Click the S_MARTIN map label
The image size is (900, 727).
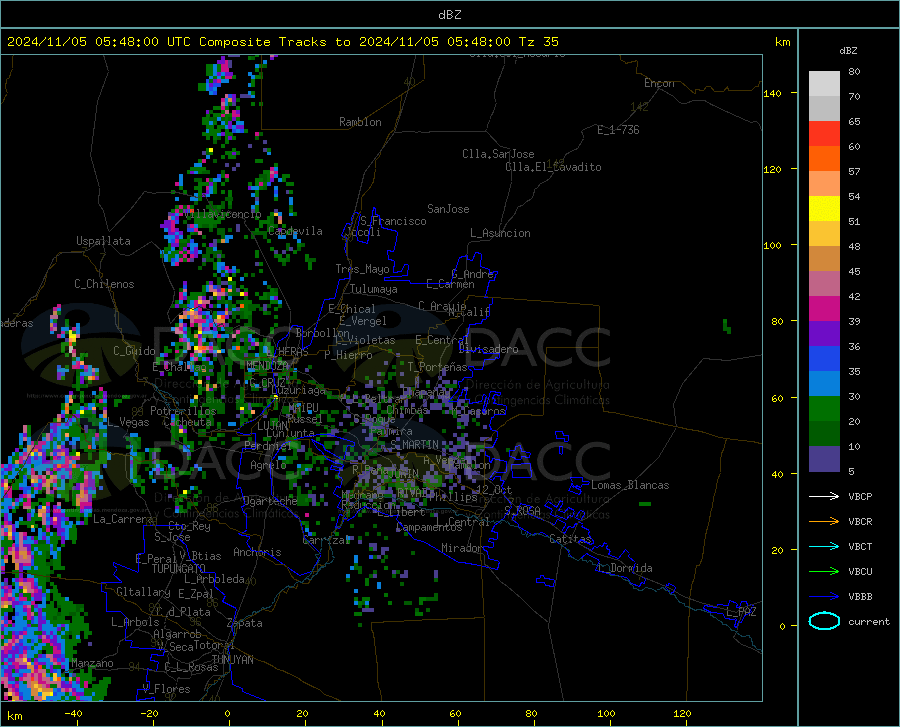point(414,445)
